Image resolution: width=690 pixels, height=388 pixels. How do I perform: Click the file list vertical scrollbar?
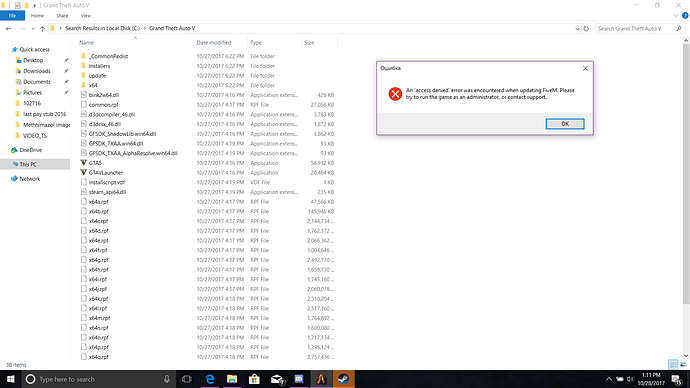[686, 174]
